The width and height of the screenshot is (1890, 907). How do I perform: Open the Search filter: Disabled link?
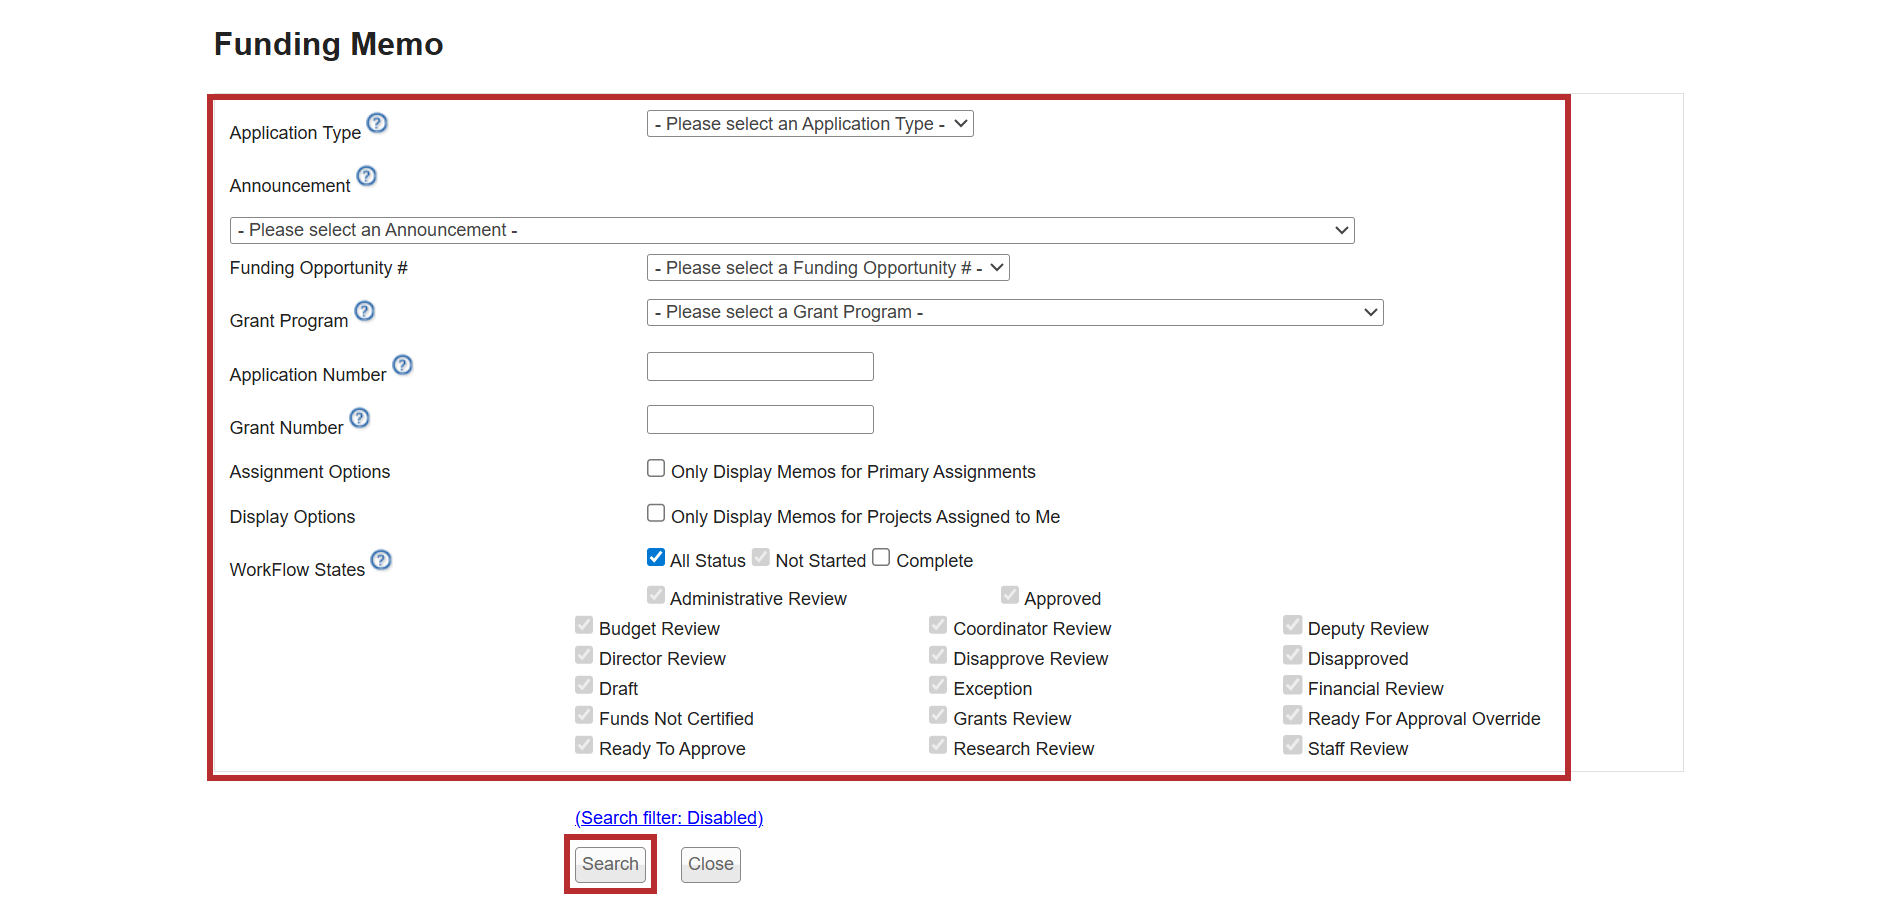click(668, 818)
